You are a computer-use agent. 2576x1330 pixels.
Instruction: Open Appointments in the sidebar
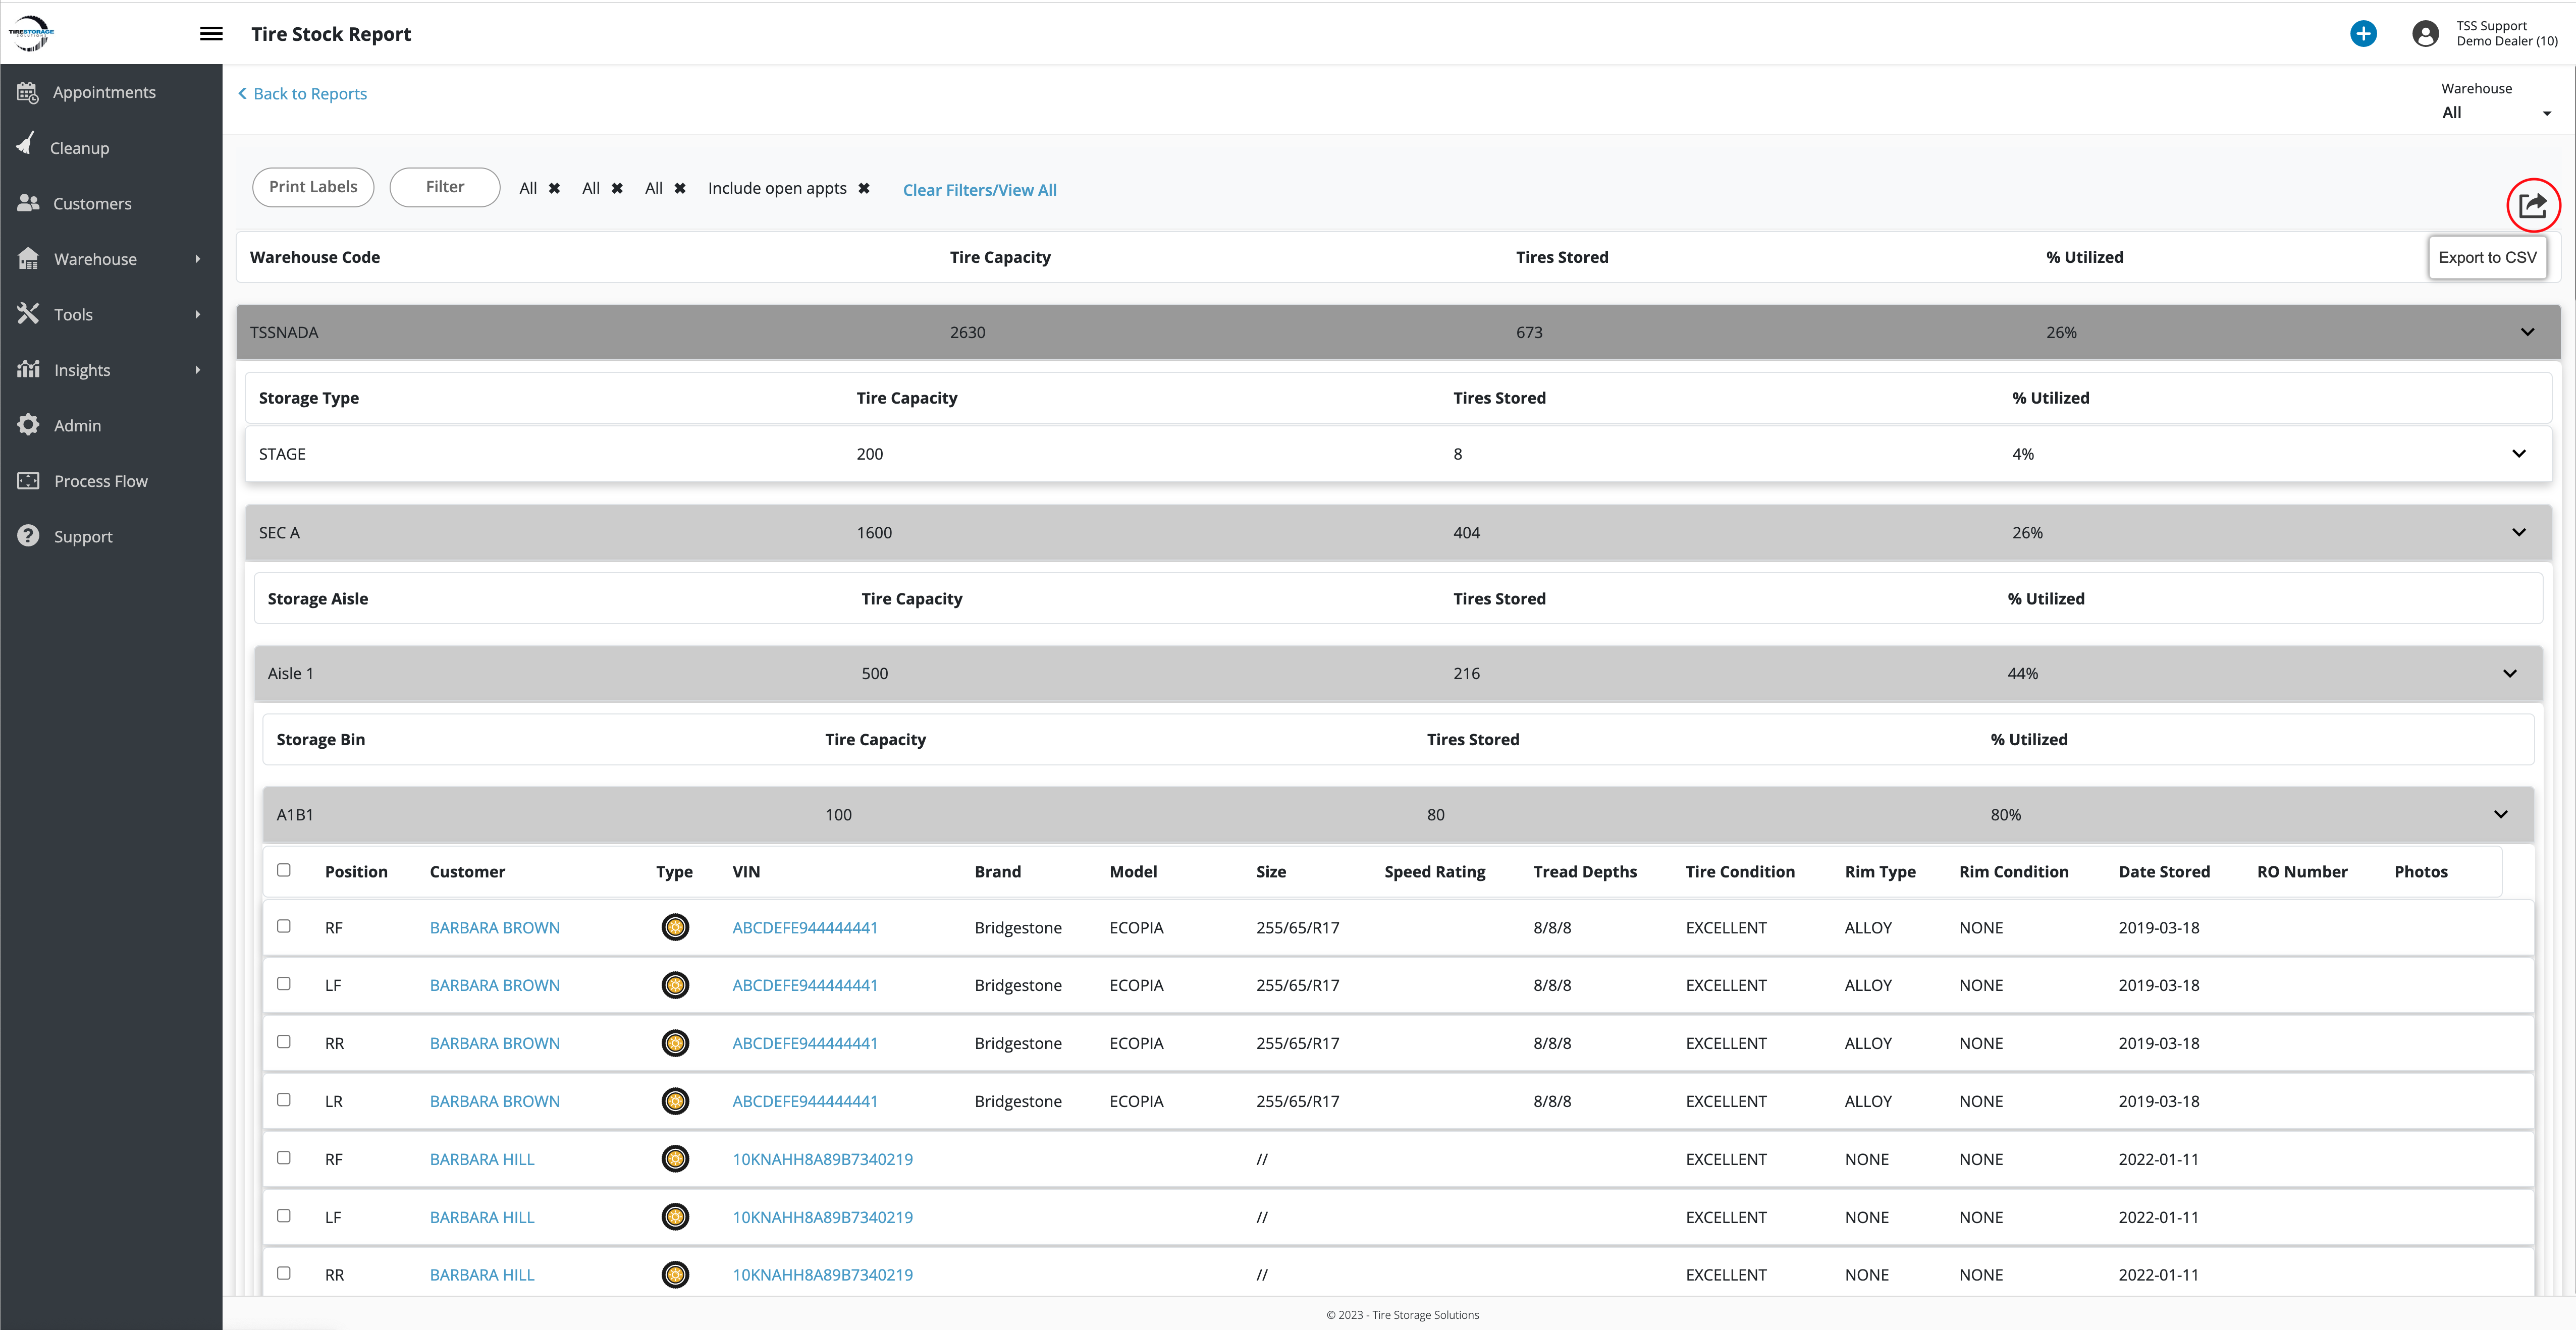[104, 92]
